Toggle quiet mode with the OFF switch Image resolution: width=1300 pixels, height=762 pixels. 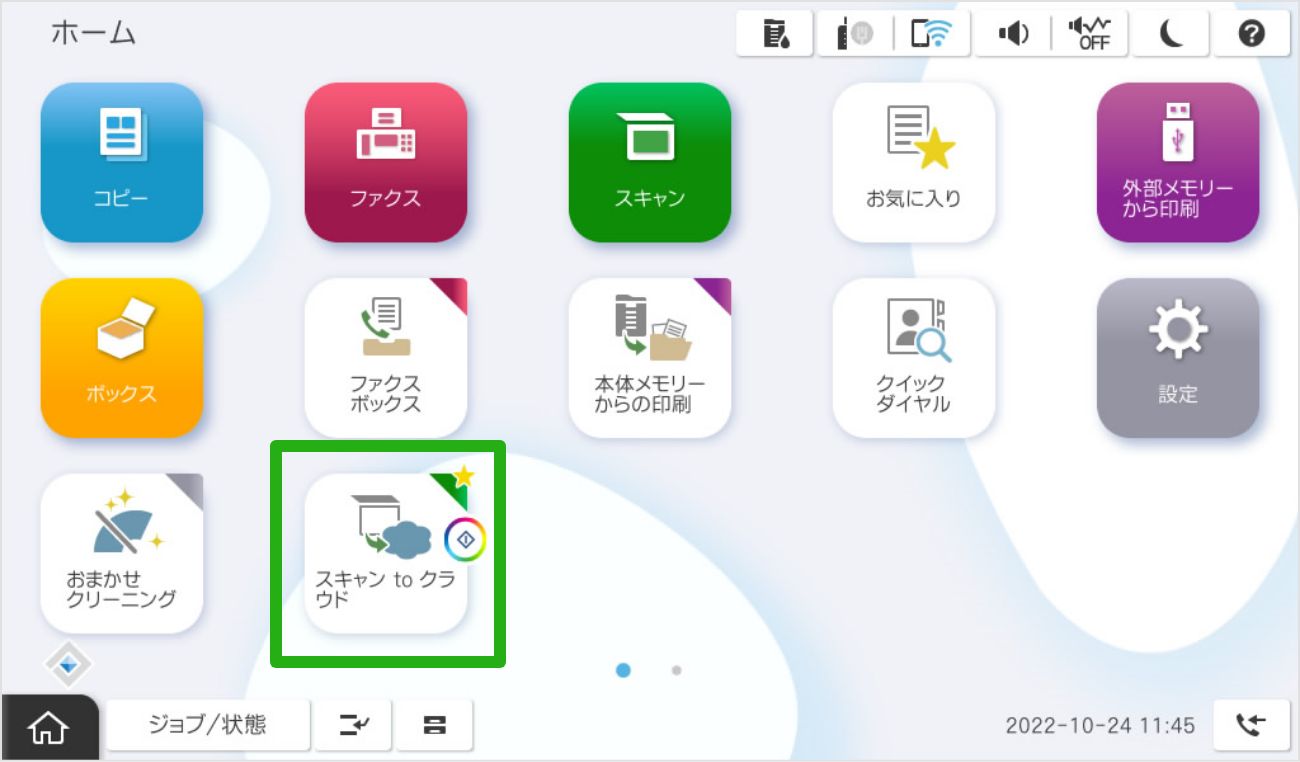(x=1090, y=33)
